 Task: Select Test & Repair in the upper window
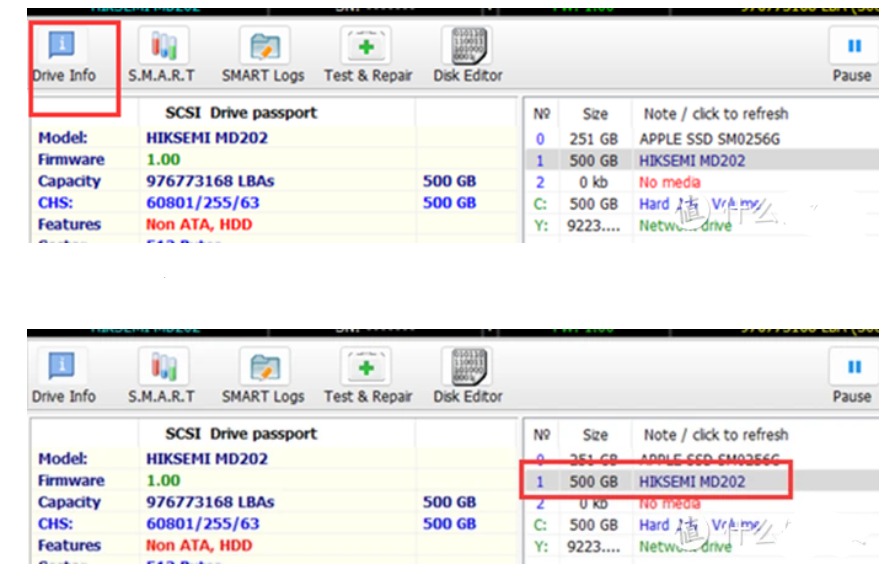(x=368, y=55)
